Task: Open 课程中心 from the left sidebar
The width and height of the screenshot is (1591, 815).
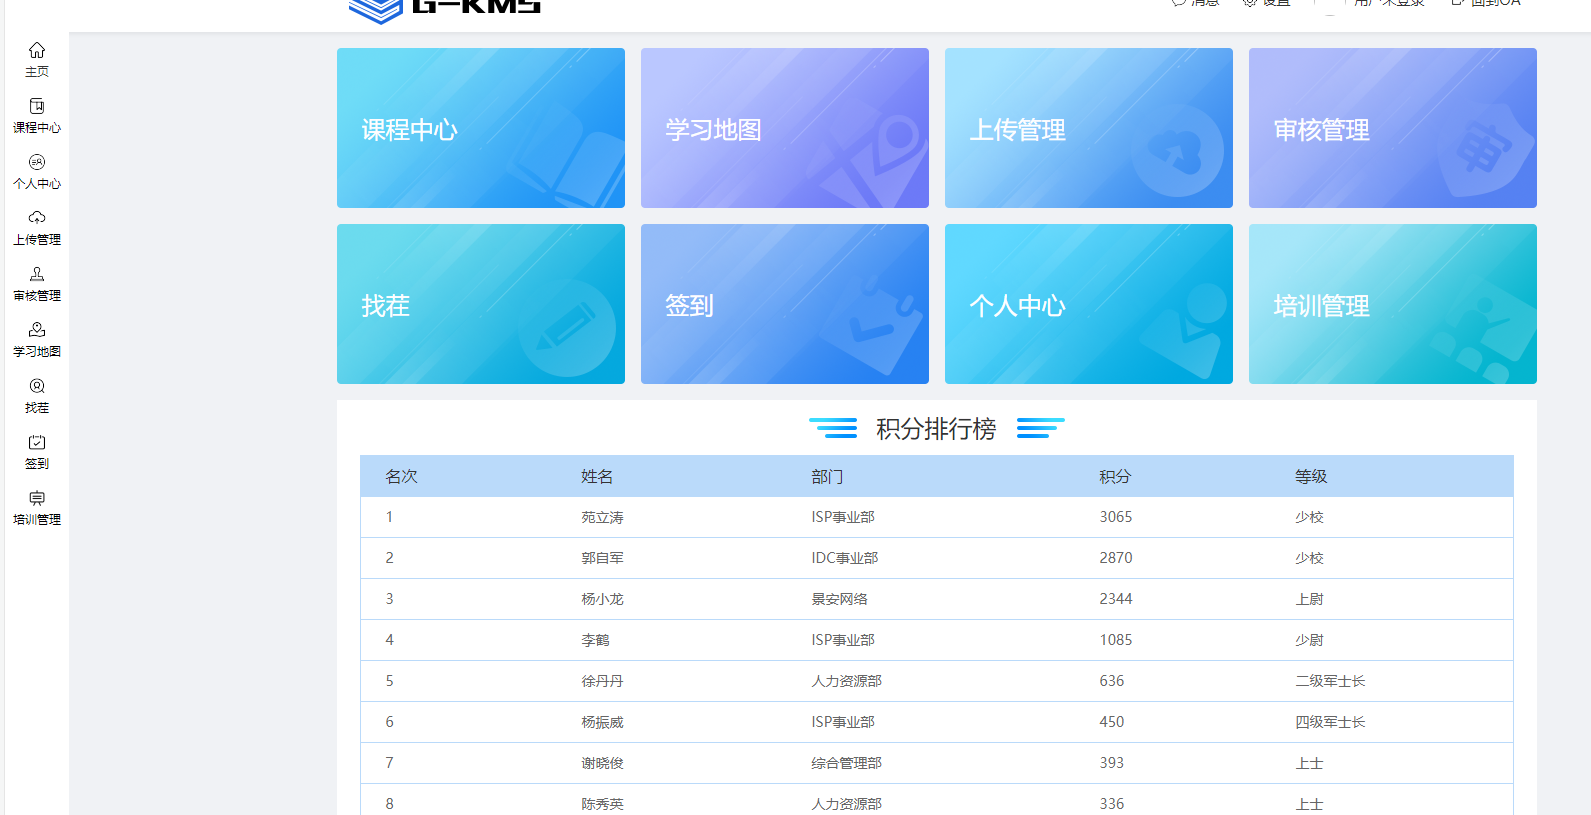Action: click(x=37, y=115)
